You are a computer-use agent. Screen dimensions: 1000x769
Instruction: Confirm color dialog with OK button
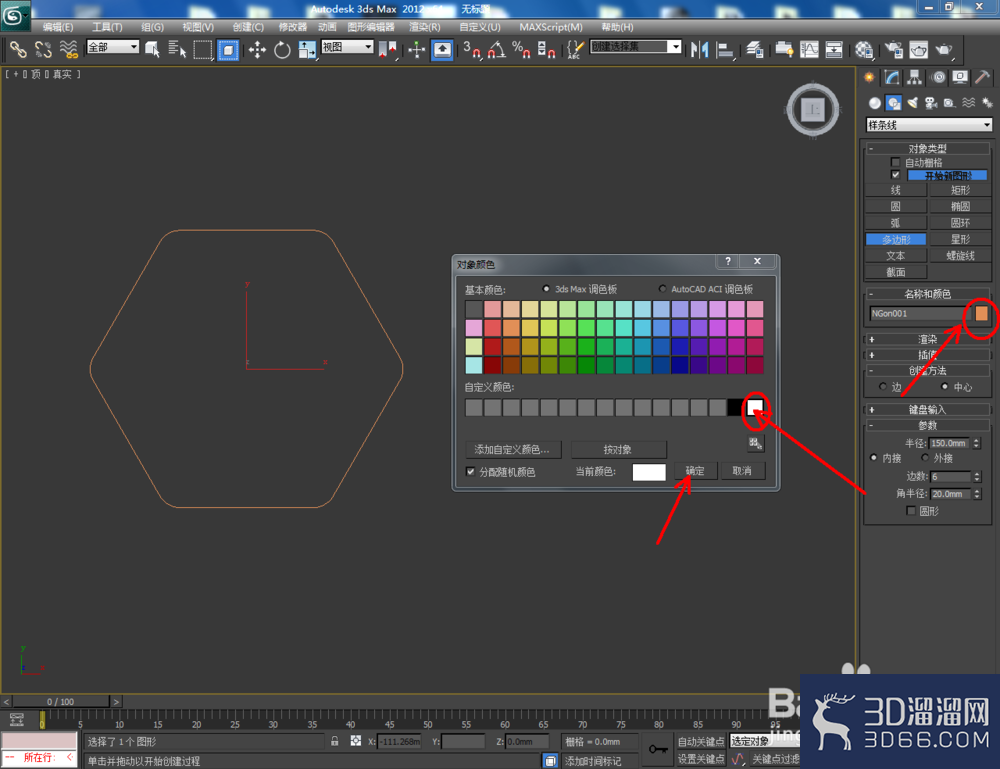695,471
